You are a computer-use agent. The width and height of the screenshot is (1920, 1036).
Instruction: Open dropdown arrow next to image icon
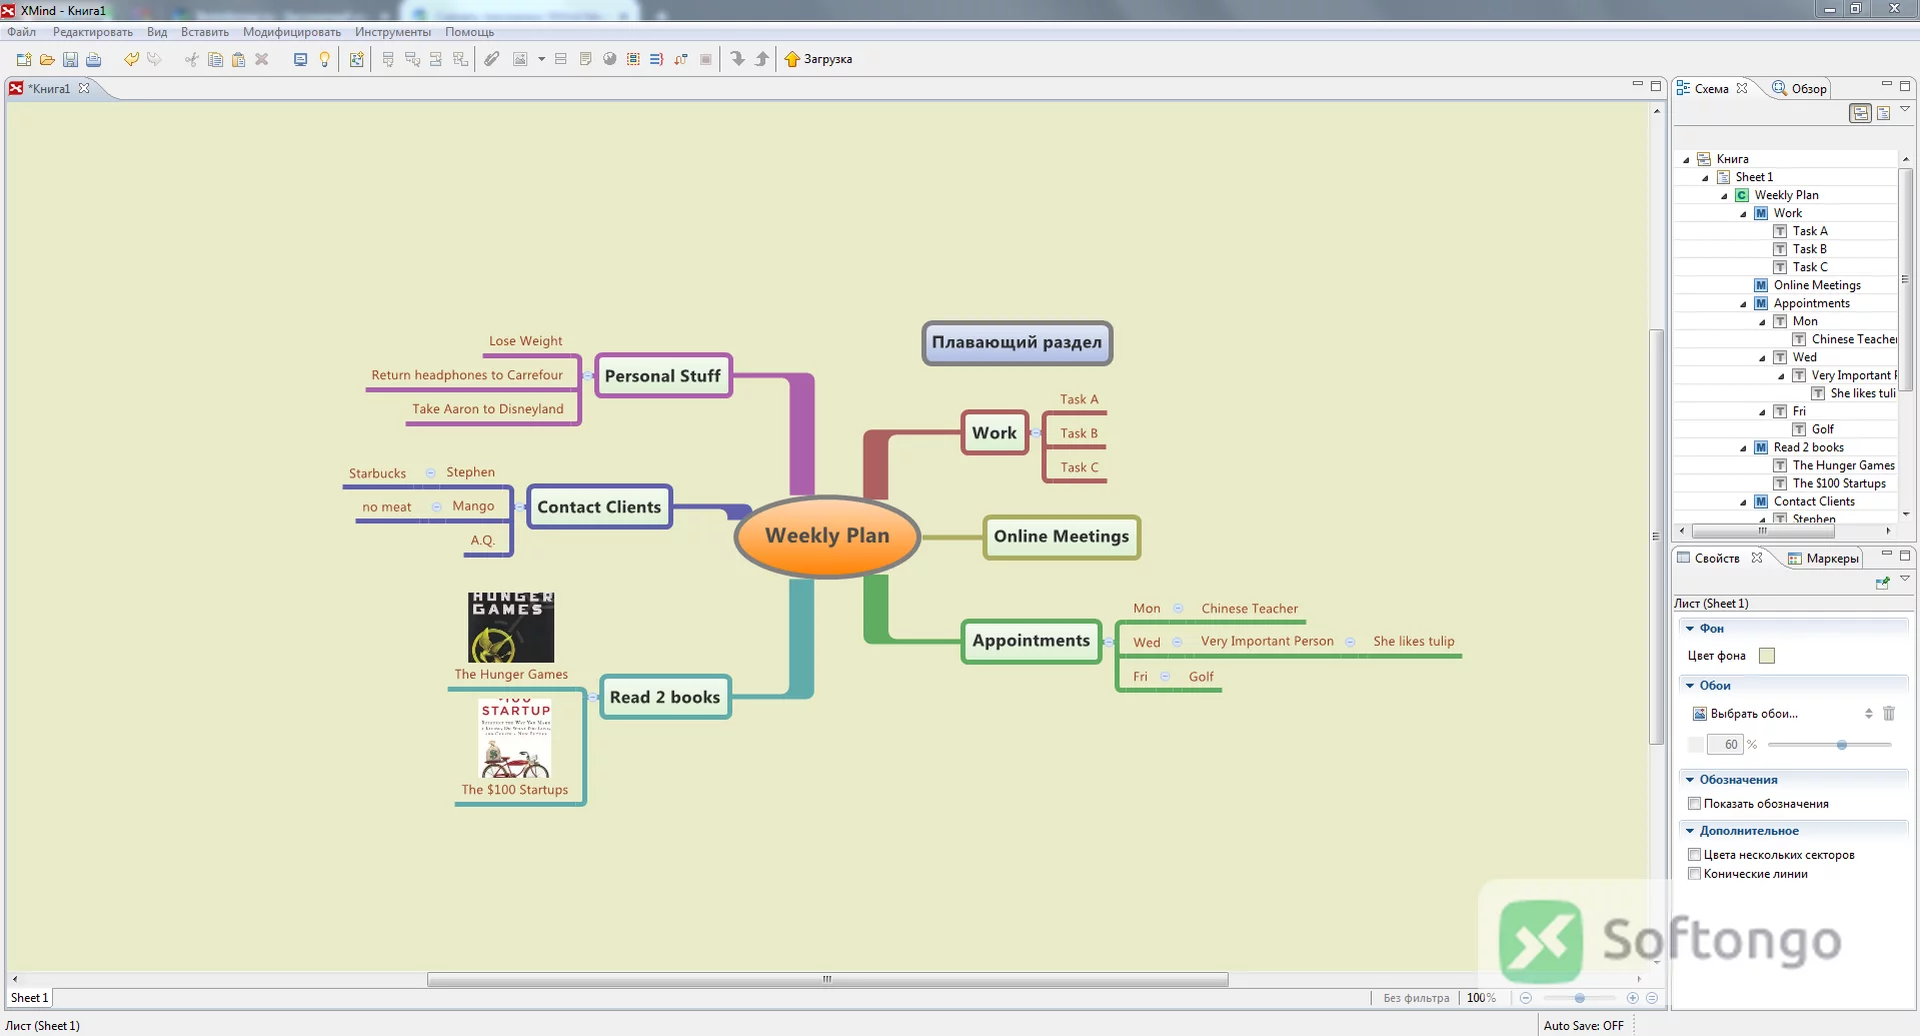[x=541, y=60]
